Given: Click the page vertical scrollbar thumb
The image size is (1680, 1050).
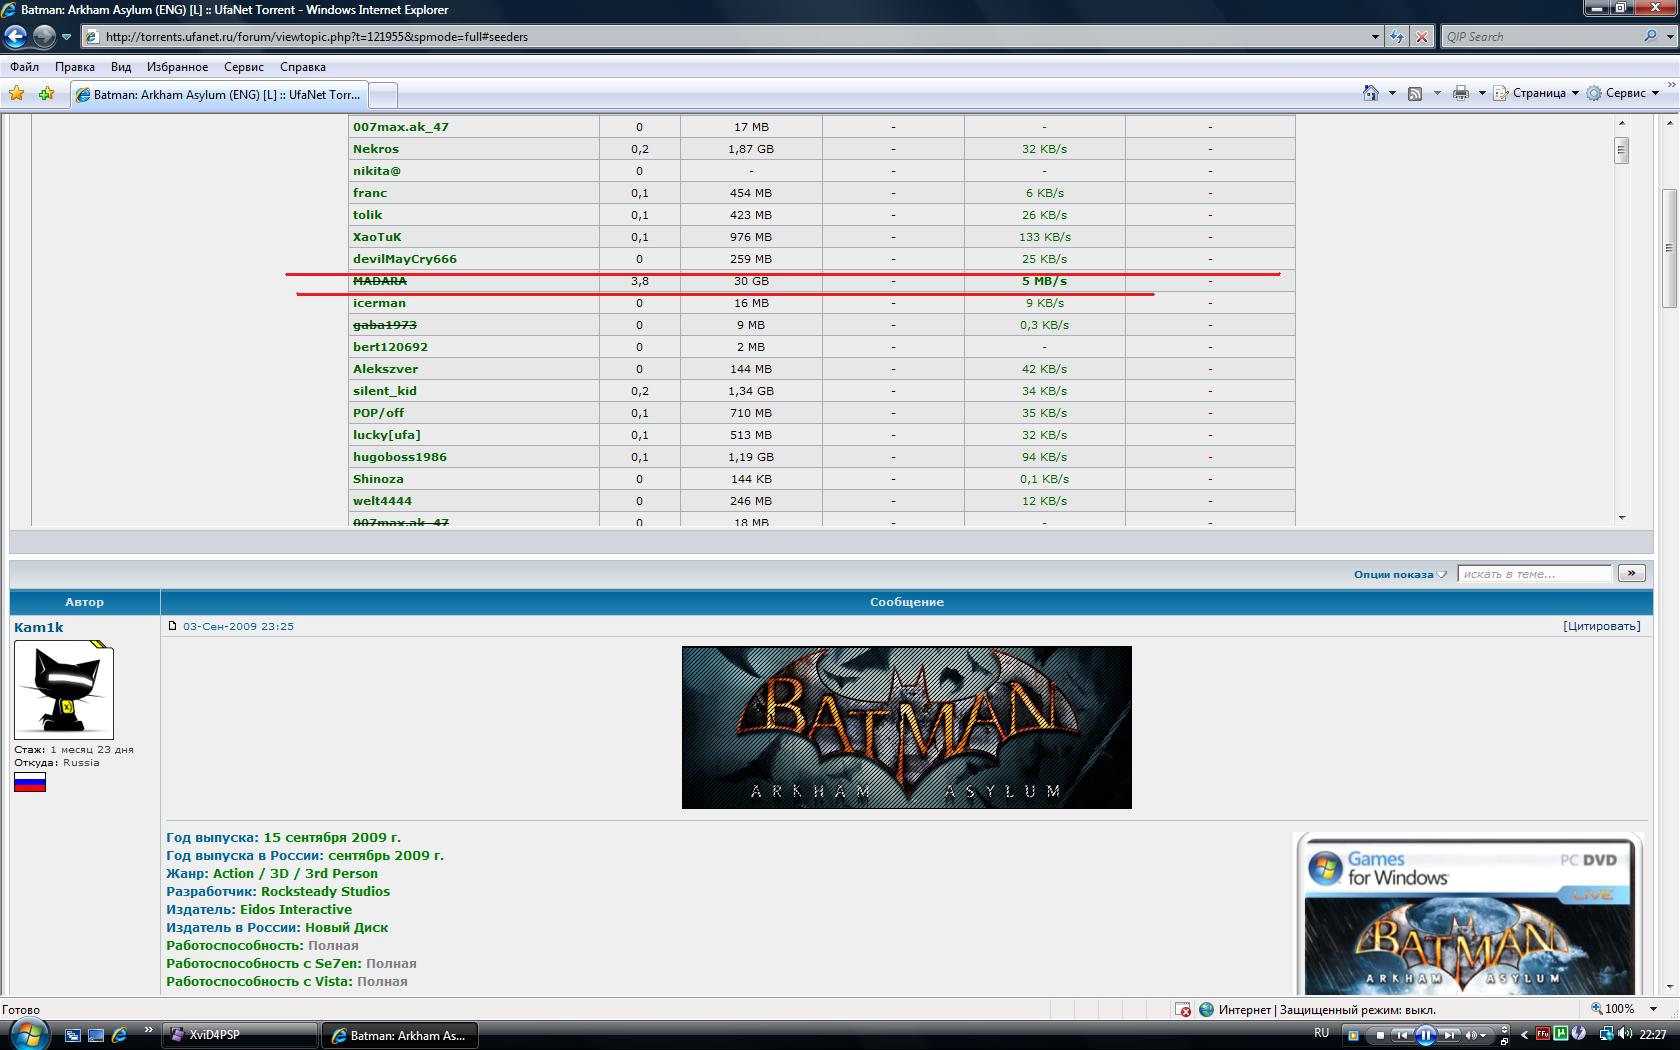Looking at the screenshot, I should coord(1669,248).
